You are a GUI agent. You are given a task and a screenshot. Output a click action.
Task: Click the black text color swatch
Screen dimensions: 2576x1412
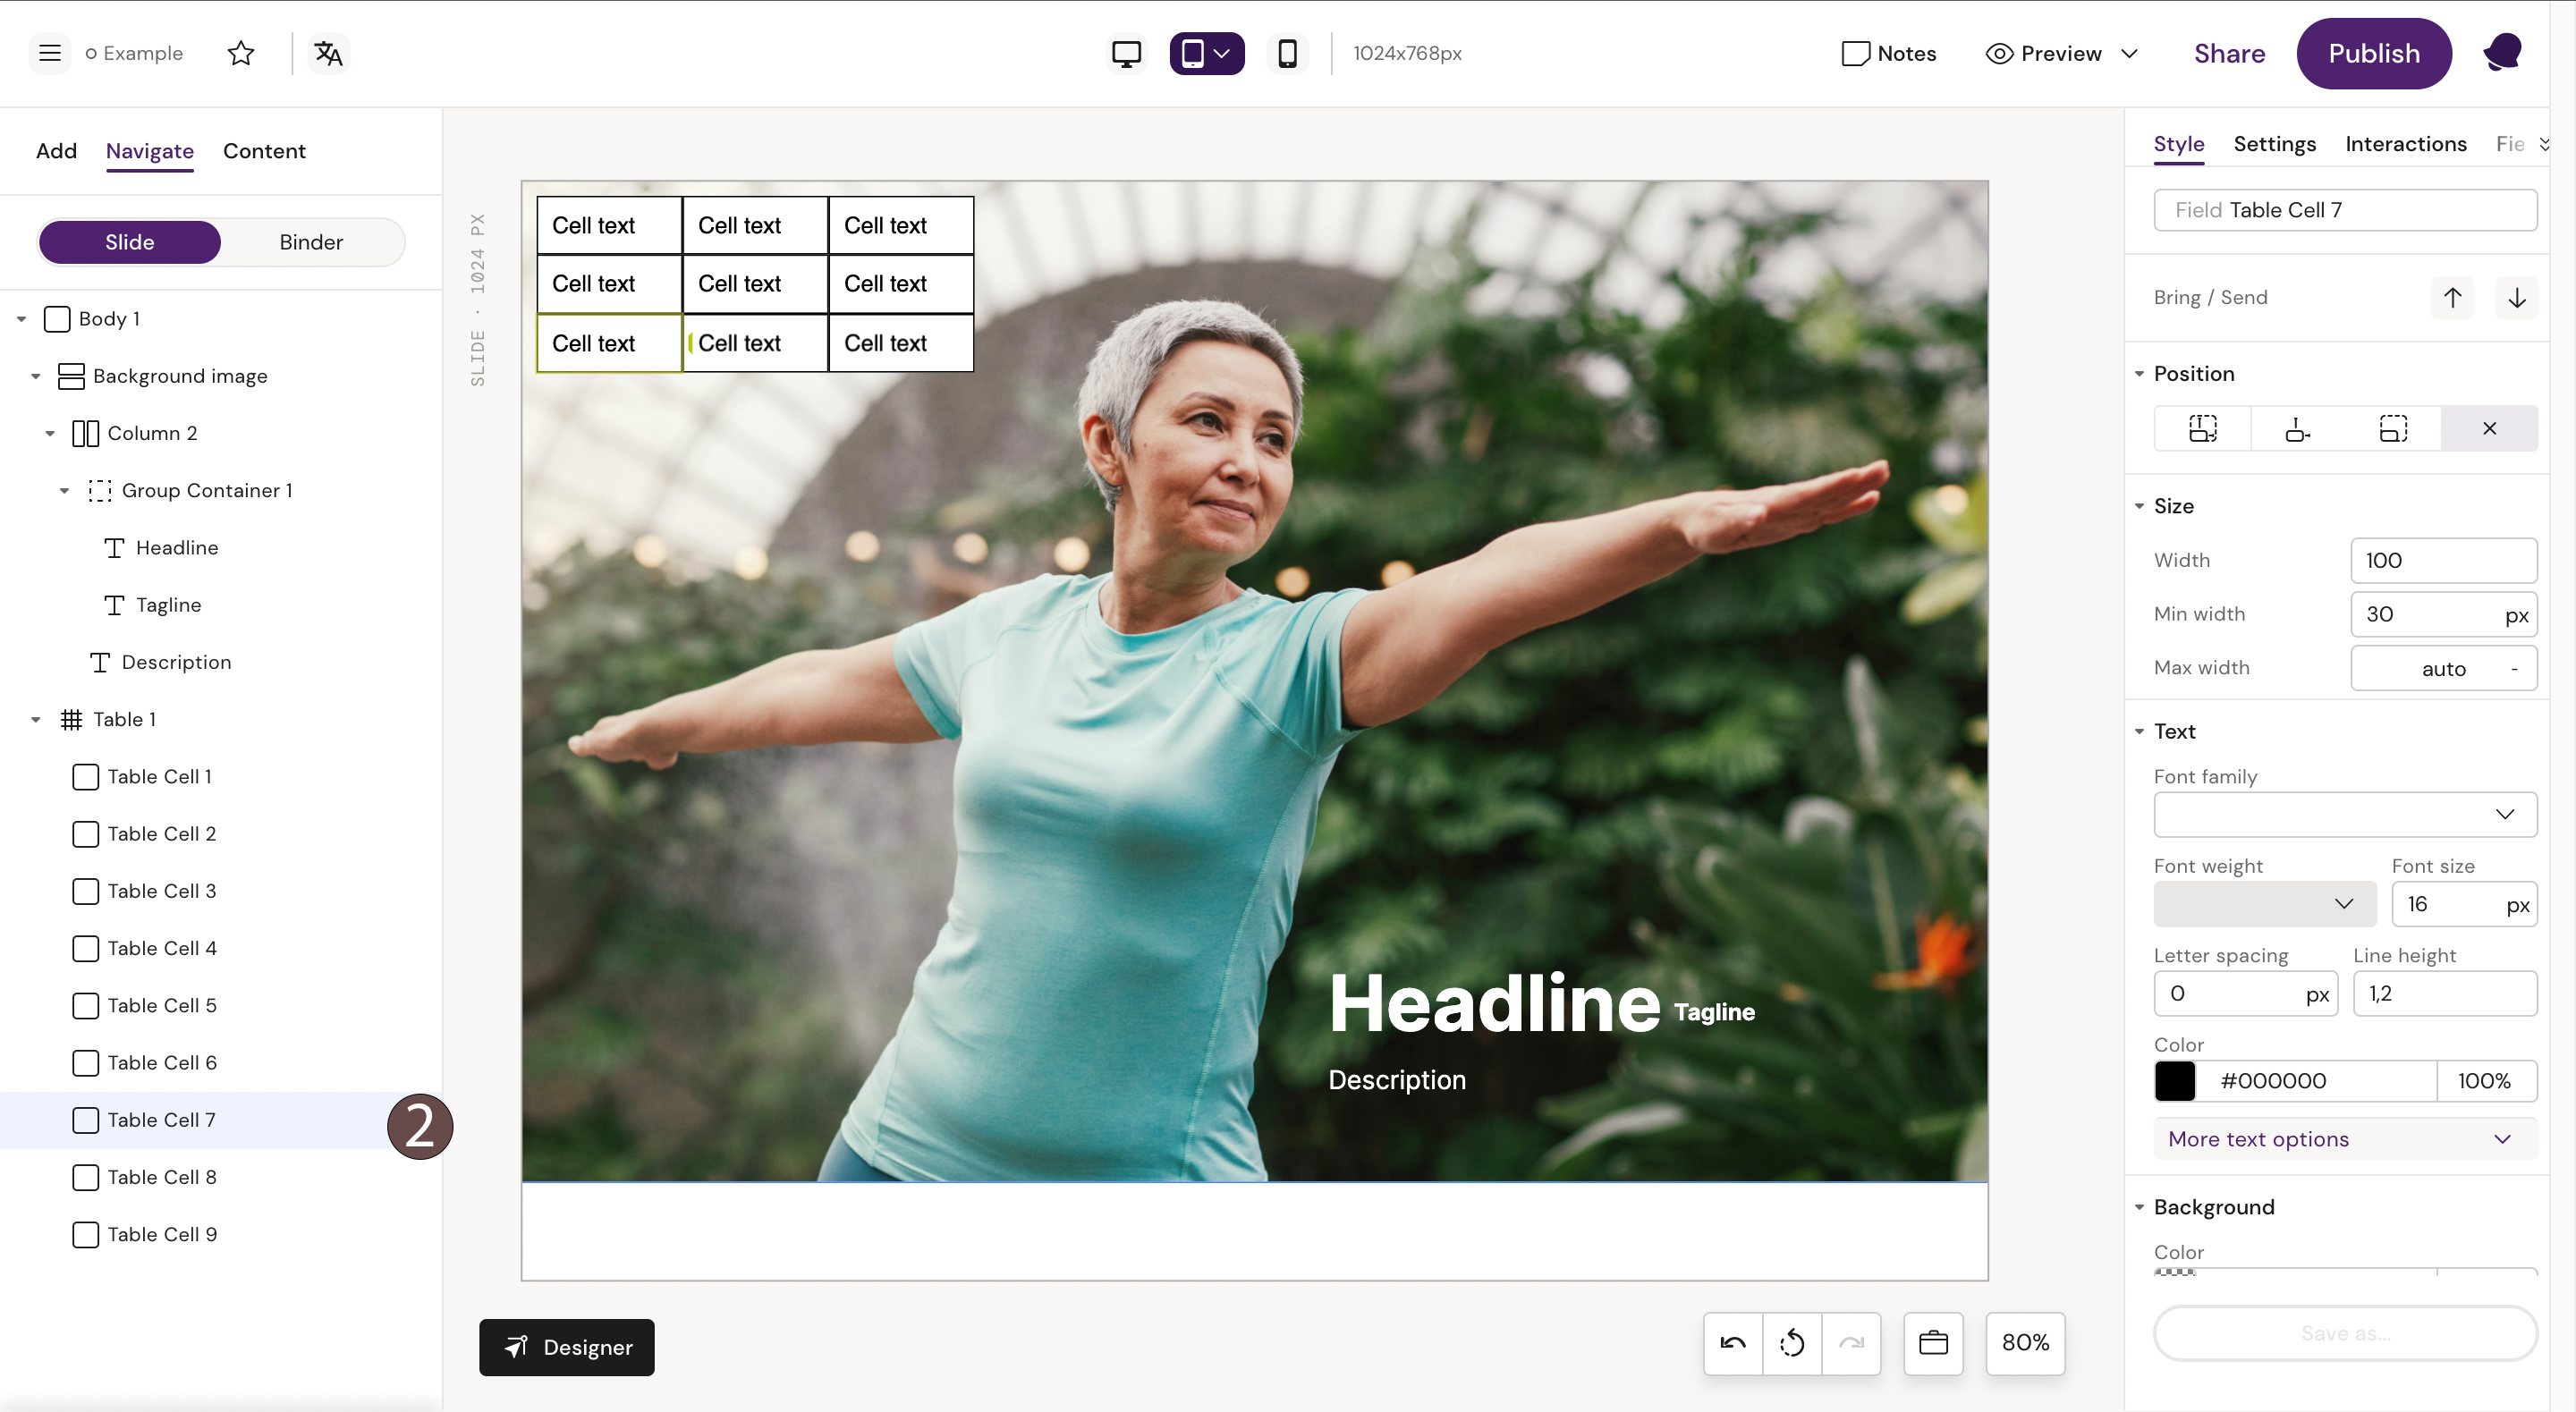click(2174, 1080)
